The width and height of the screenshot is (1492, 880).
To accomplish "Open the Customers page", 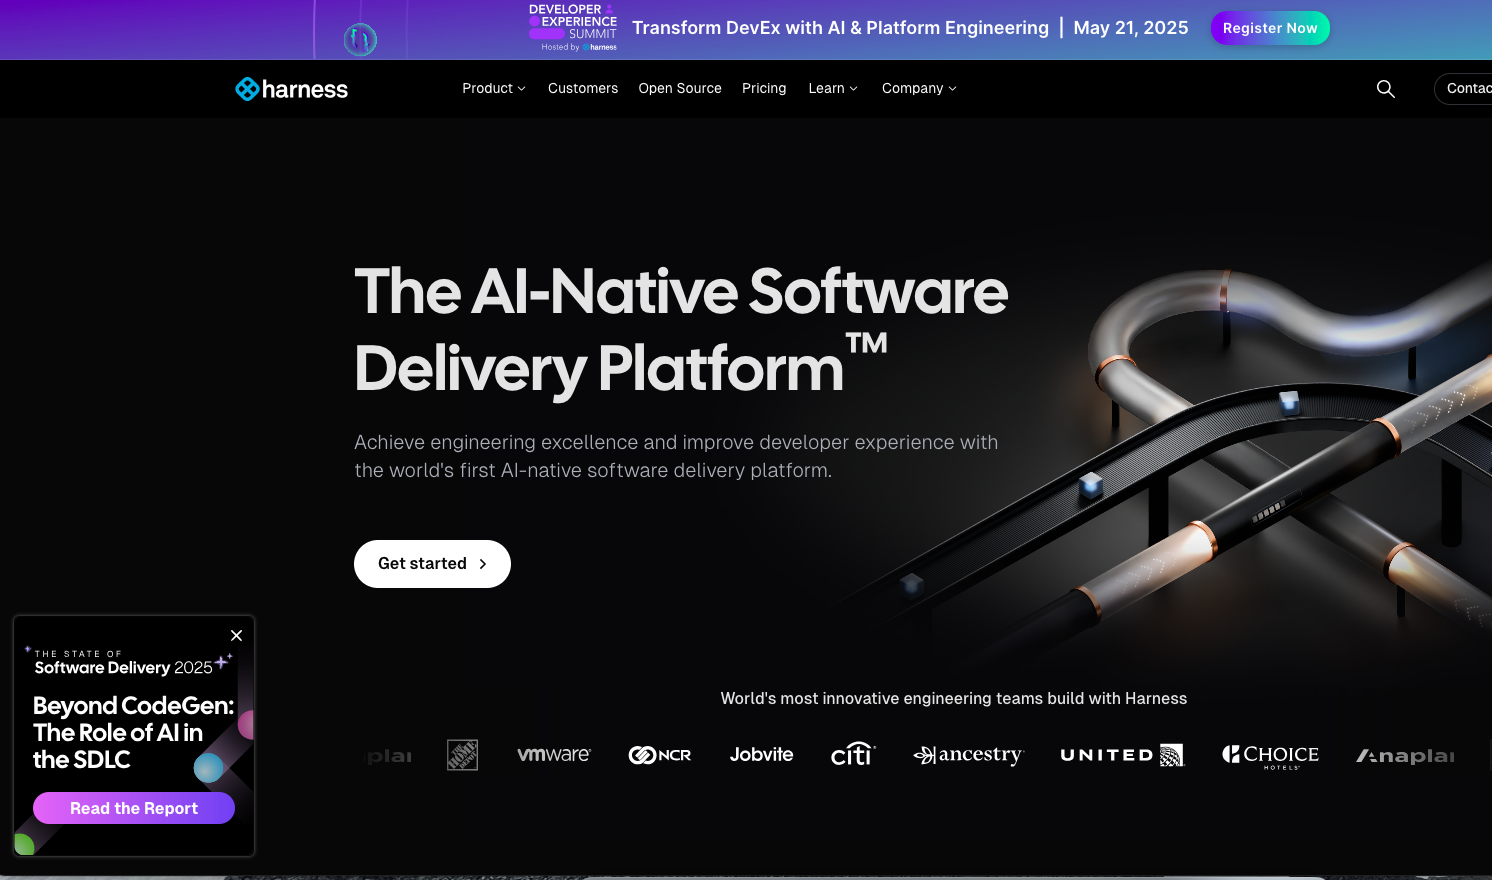I will coord(583,88).
